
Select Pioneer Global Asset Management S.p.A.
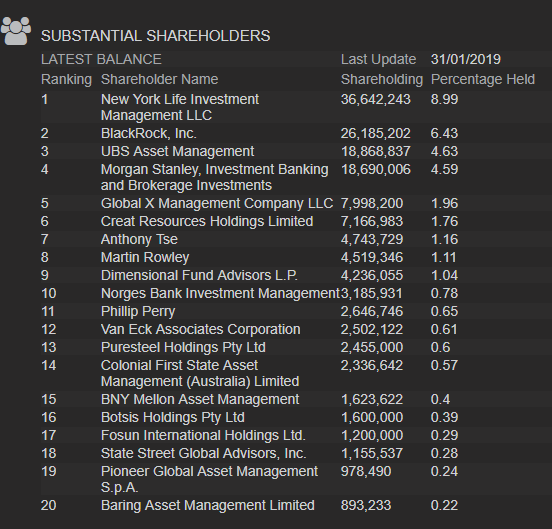[209, 479]
